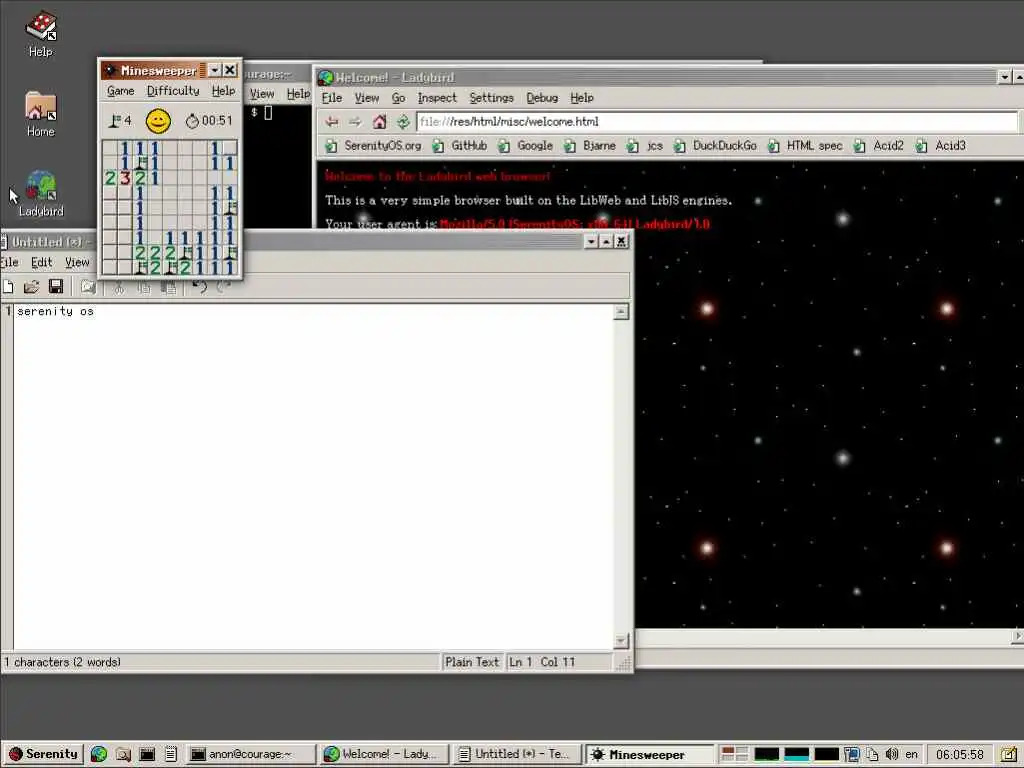
Task: Open the Ladybird home page icon
Action: [379, 121]
